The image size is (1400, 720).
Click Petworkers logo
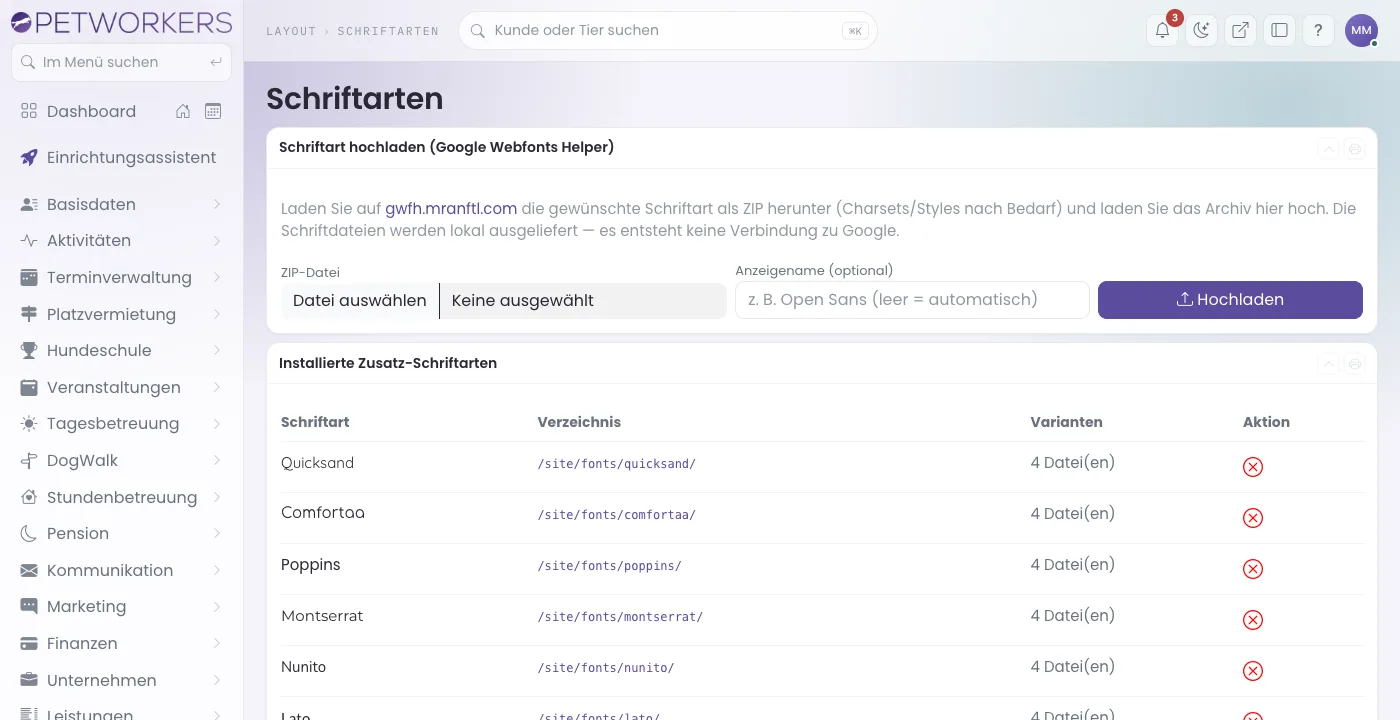121,21
